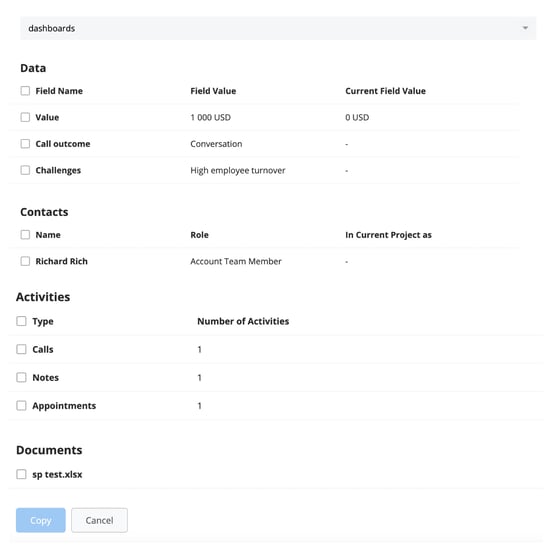The height and width of the screenshot is (552, 552).
Task: Select the sp test.xlsx document checkbox
Action: pos(21,474)
